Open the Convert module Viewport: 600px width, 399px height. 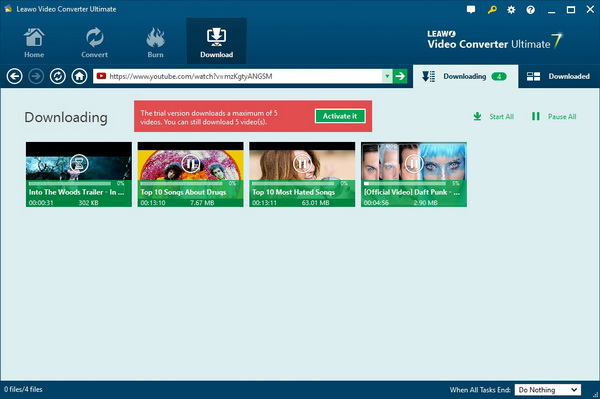(x=94, y=42)
